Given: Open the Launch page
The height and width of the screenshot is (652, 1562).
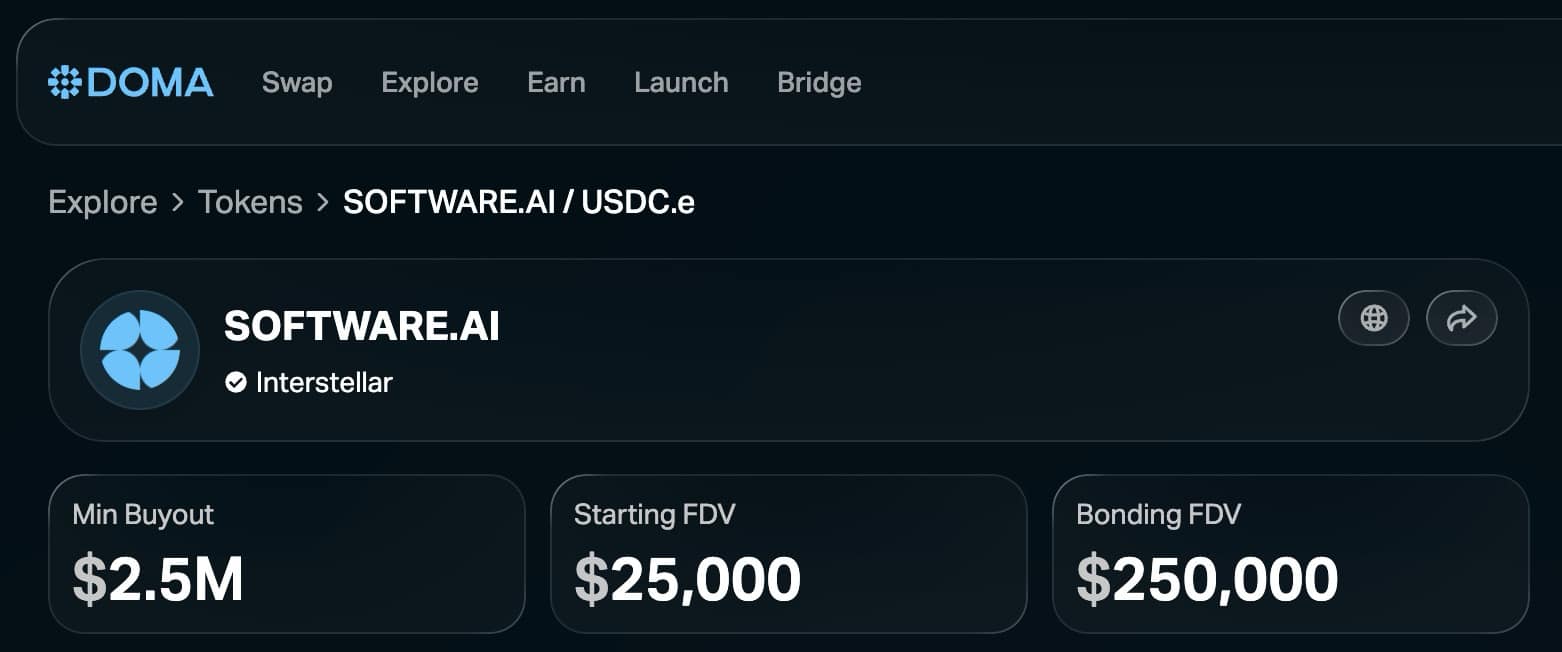Looking at the screenshot, I should (x=680, y=83).
